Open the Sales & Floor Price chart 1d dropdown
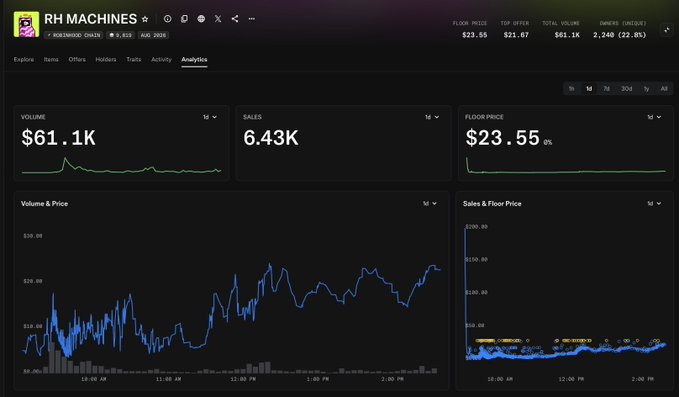The width and height of the screenshot is (679, 397). click(x=654, y=203)
